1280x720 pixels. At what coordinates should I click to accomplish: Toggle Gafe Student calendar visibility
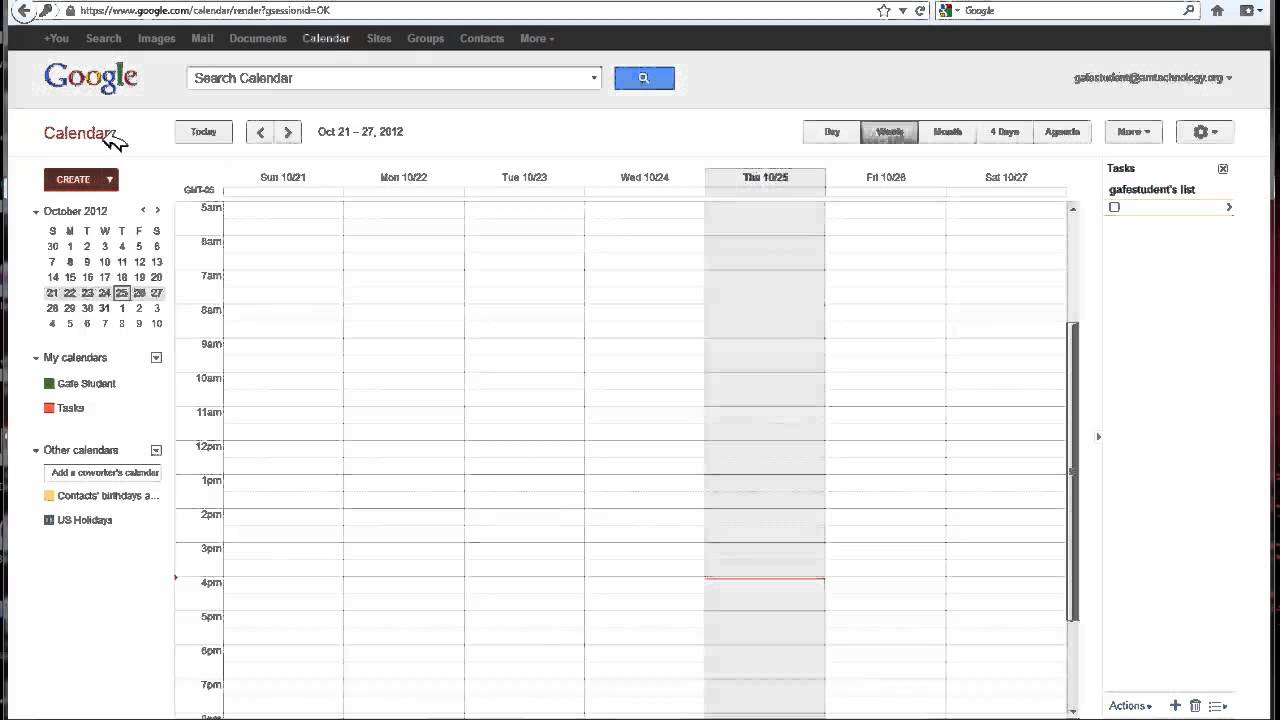49,383
